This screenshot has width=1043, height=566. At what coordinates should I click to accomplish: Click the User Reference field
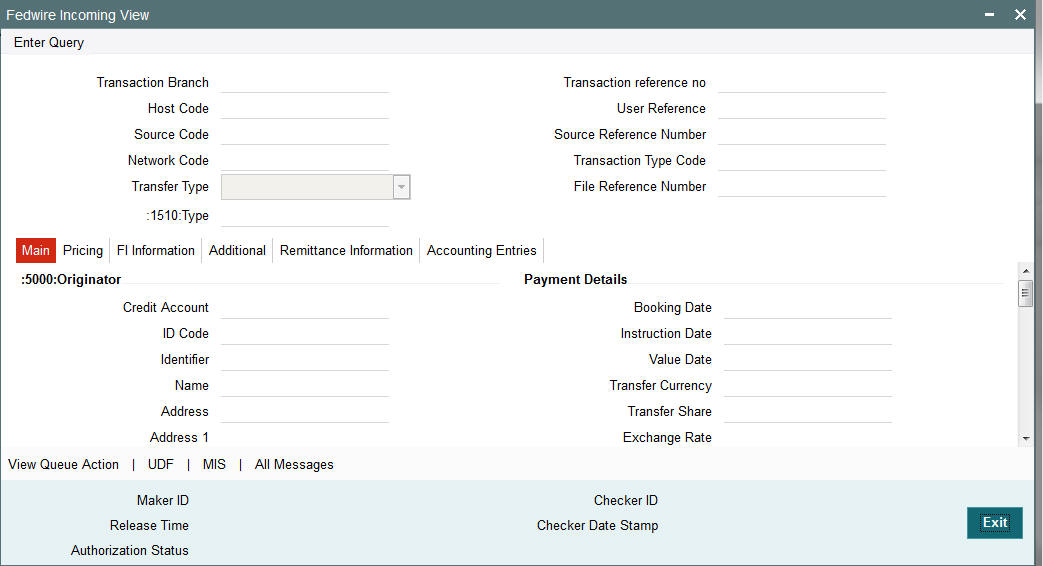(802, 109)
